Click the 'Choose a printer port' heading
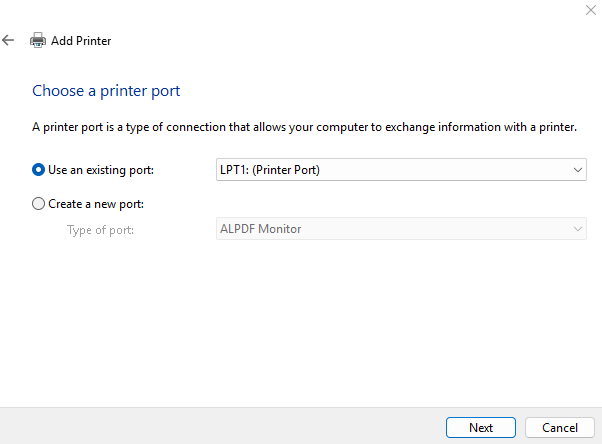The height and width of the screenshot is (444, 602). (x=106, y=91)
